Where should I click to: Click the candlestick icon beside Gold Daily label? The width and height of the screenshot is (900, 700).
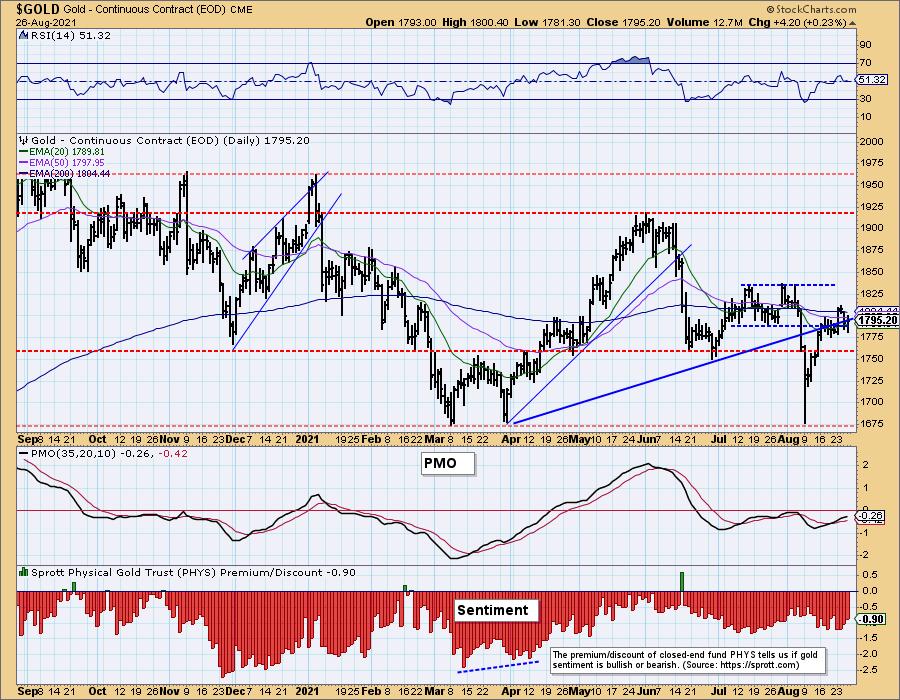point(24,140)
